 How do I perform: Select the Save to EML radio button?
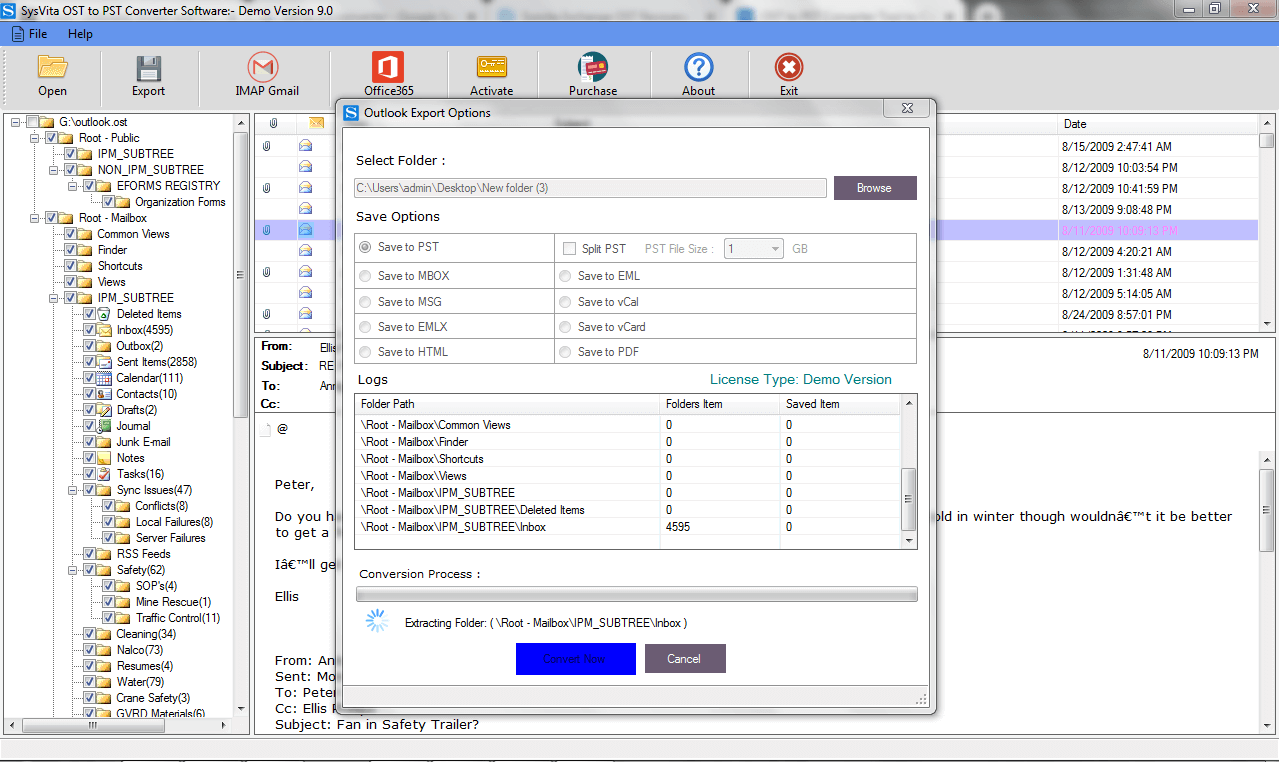(x=565, y=275)
